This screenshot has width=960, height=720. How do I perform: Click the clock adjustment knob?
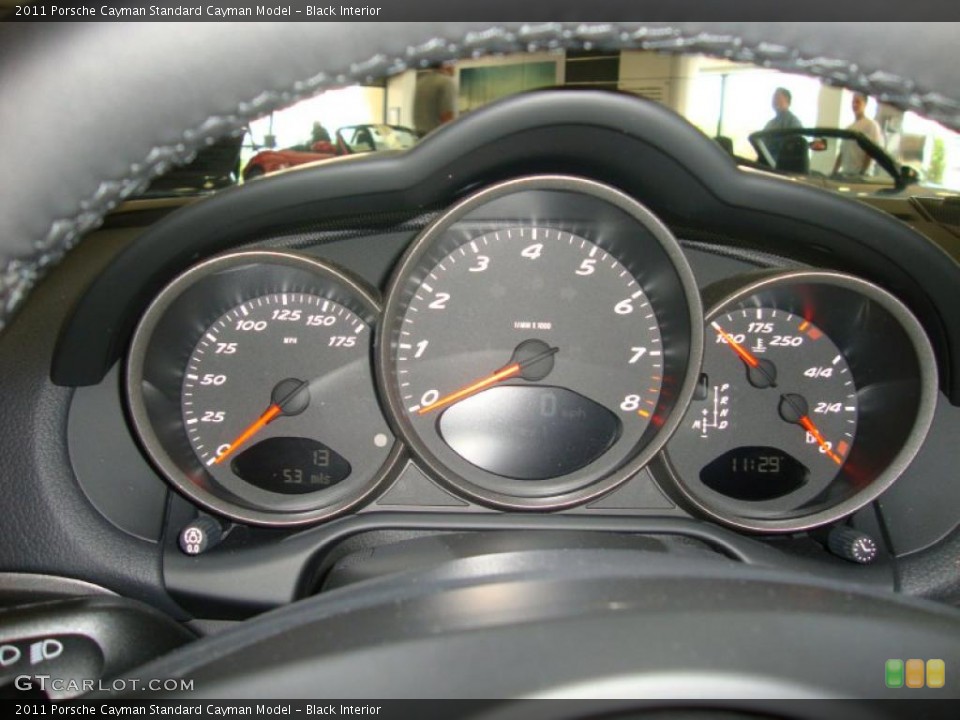(853, 544)
